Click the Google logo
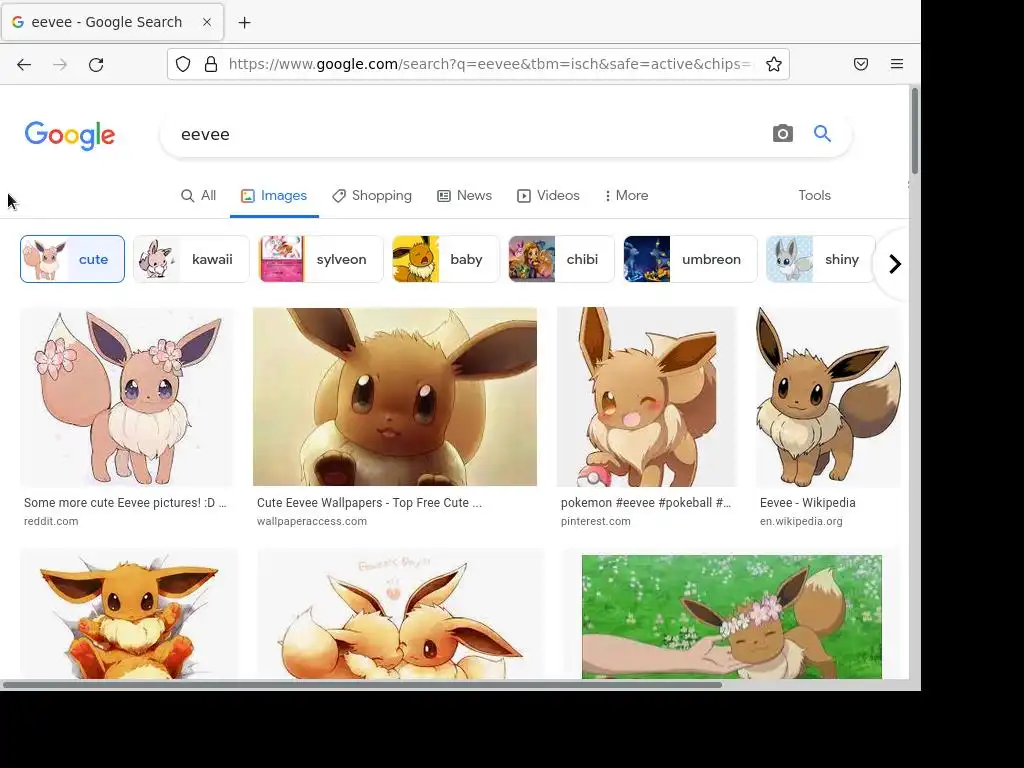The image size is (1024, 768). coord(70,135)
